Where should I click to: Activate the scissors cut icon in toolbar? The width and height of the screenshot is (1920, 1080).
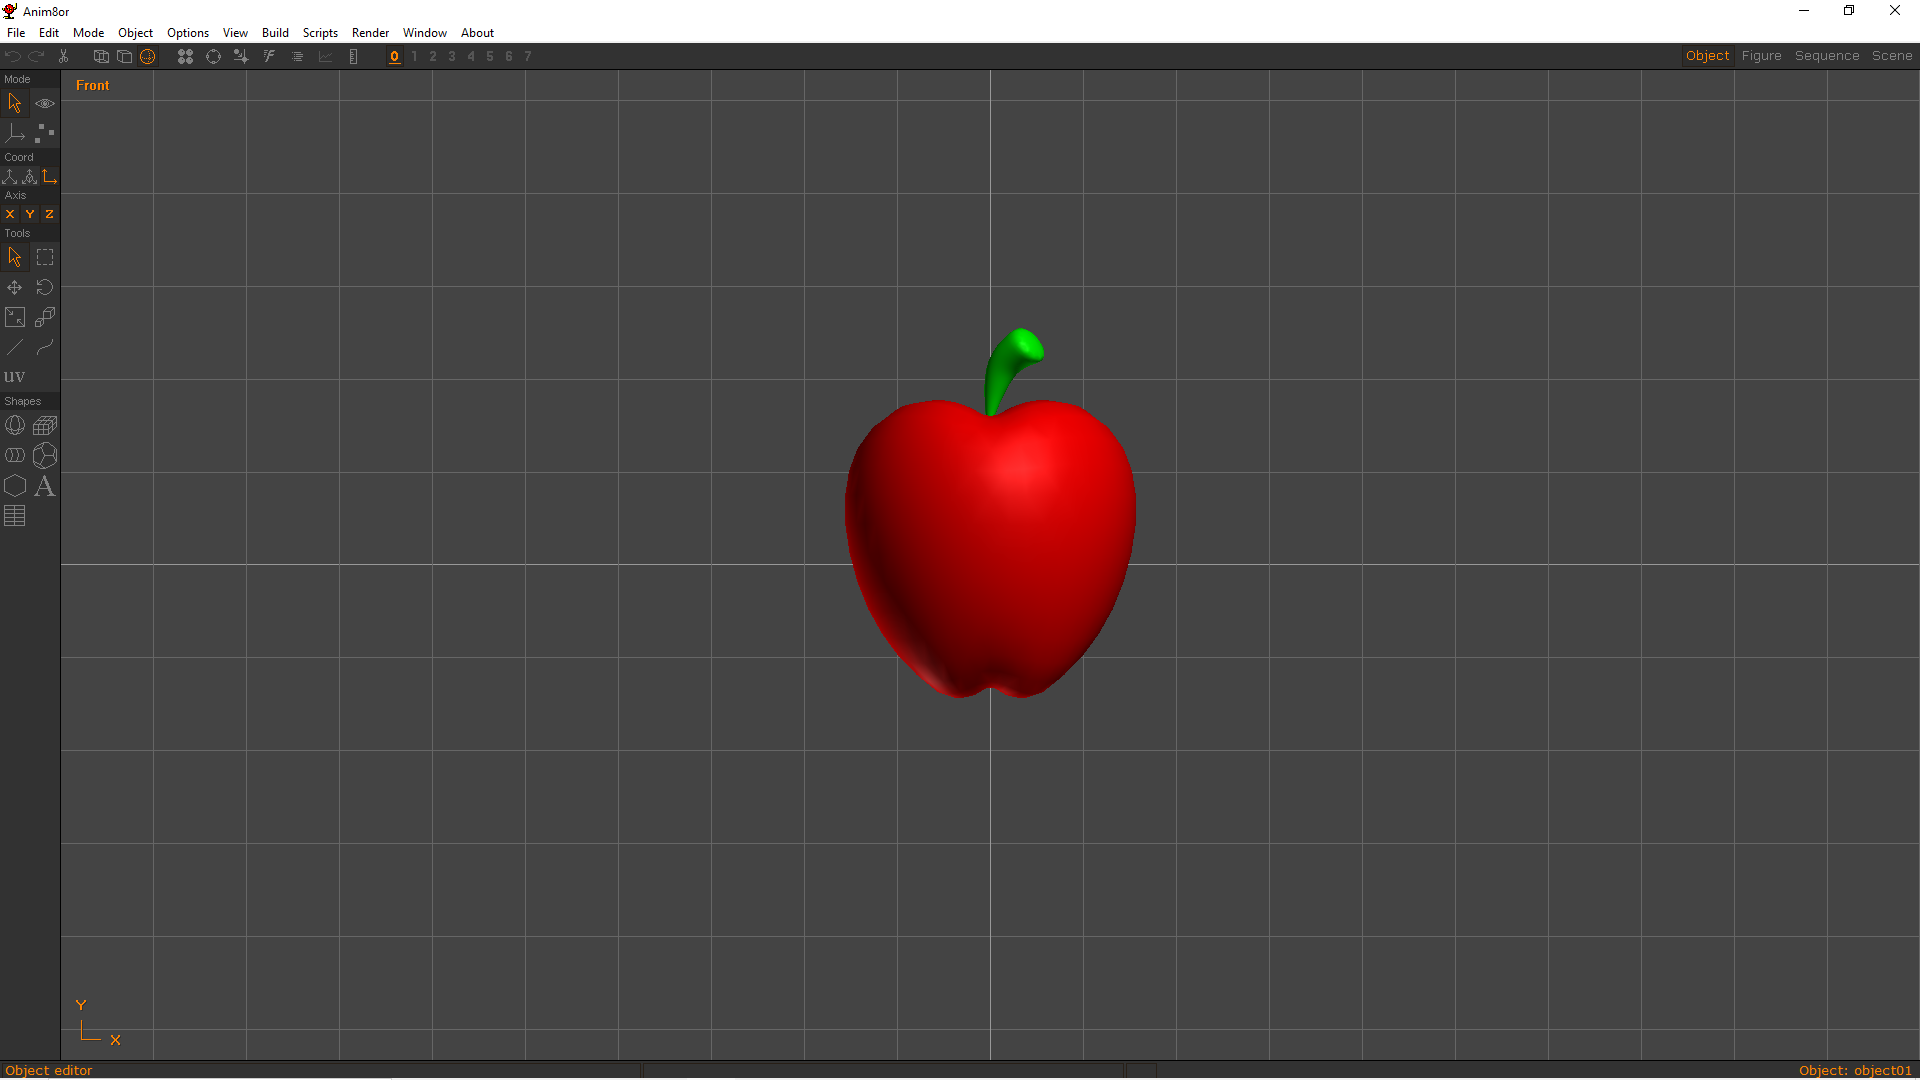[62, 56]
